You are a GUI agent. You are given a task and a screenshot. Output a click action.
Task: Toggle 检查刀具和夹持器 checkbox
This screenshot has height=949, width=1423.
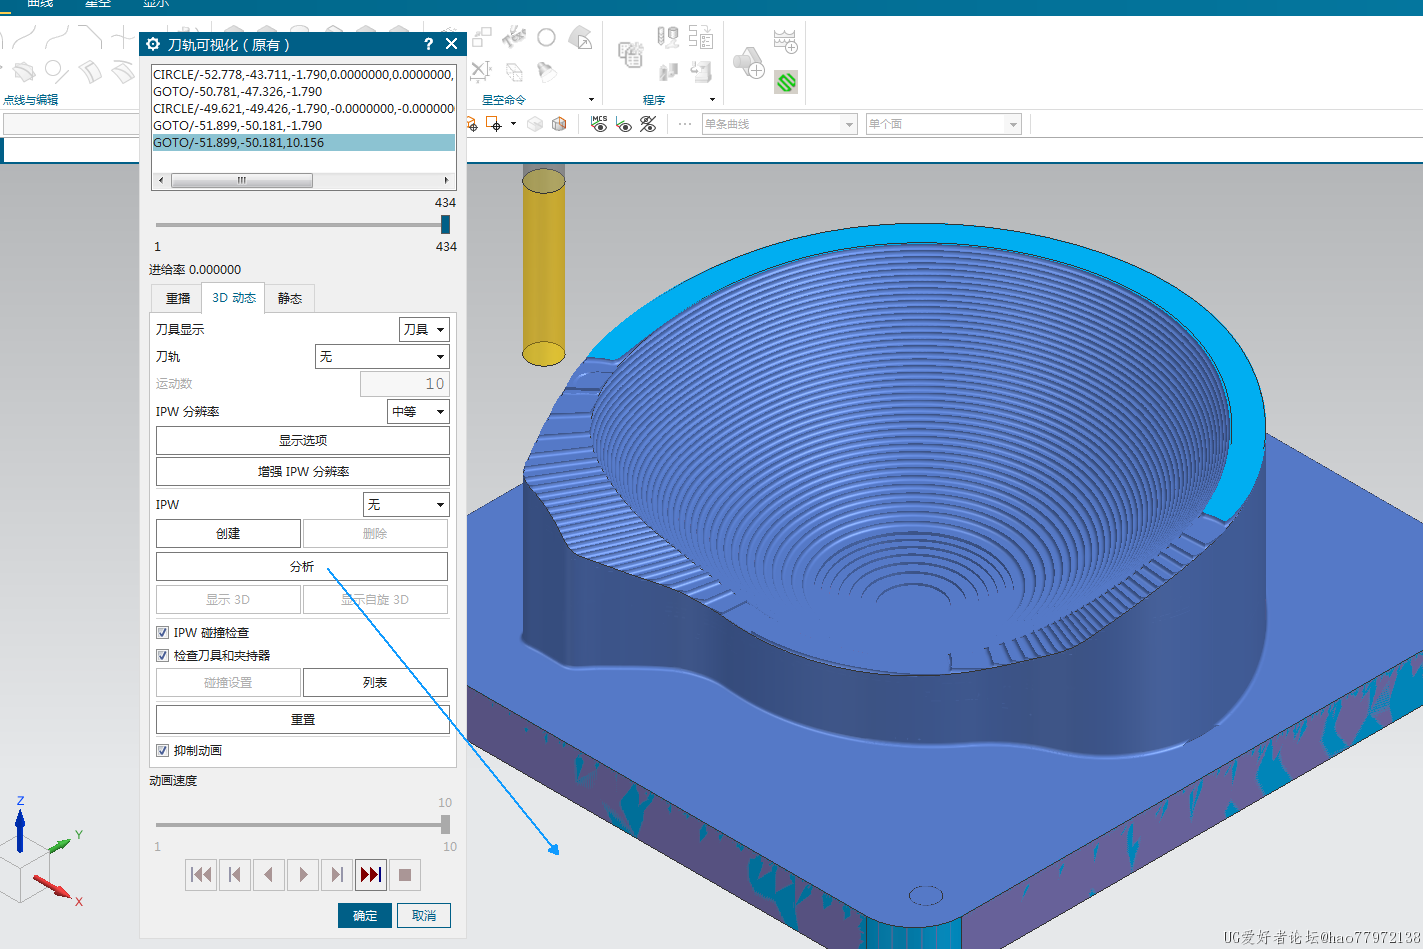[162, 655]
